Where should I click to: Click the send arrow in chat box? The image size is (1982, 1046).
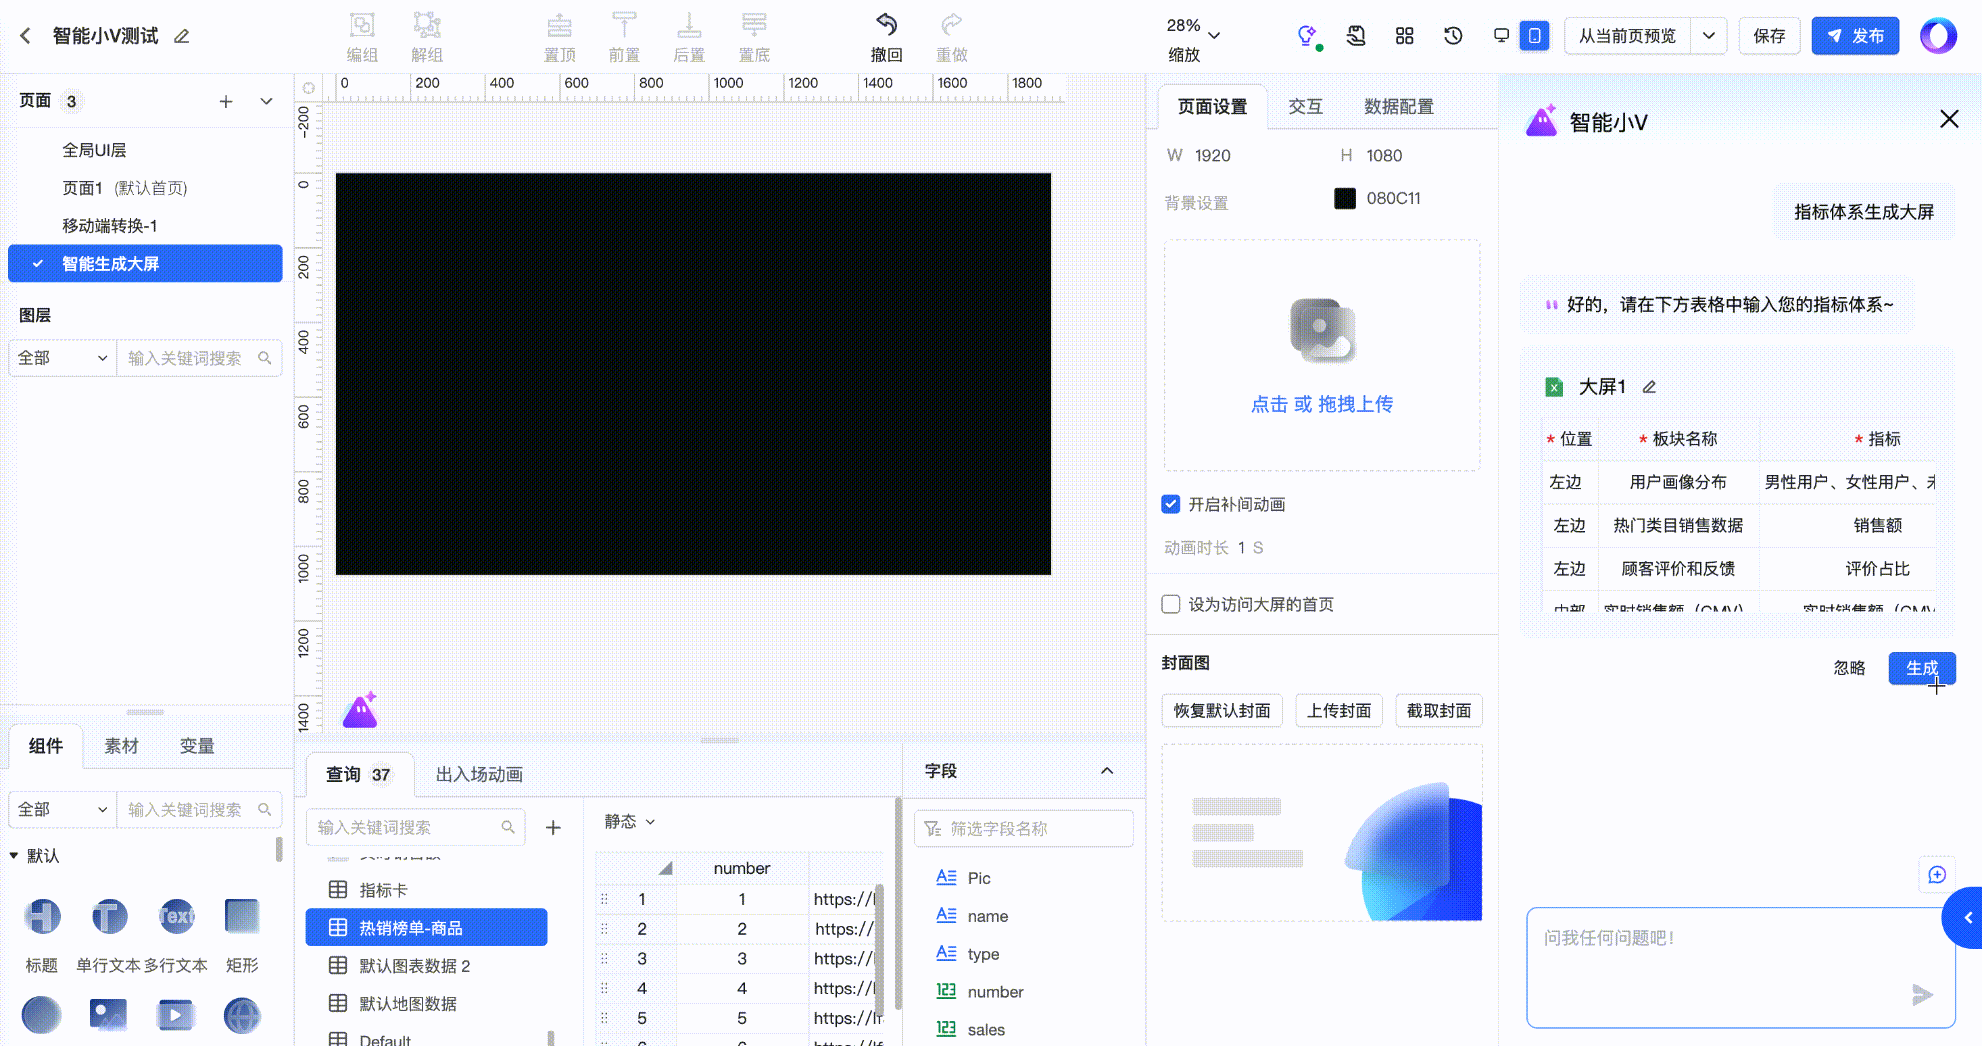[x=1921, y=994]
